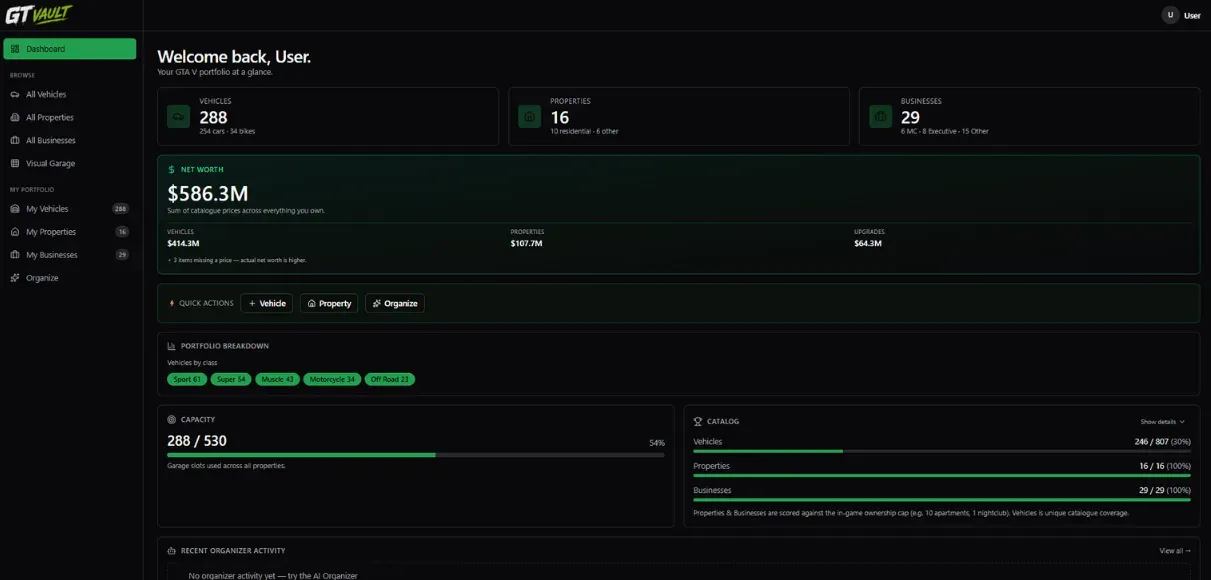Open All Vehicles in the sidebar

coord(70,94)
